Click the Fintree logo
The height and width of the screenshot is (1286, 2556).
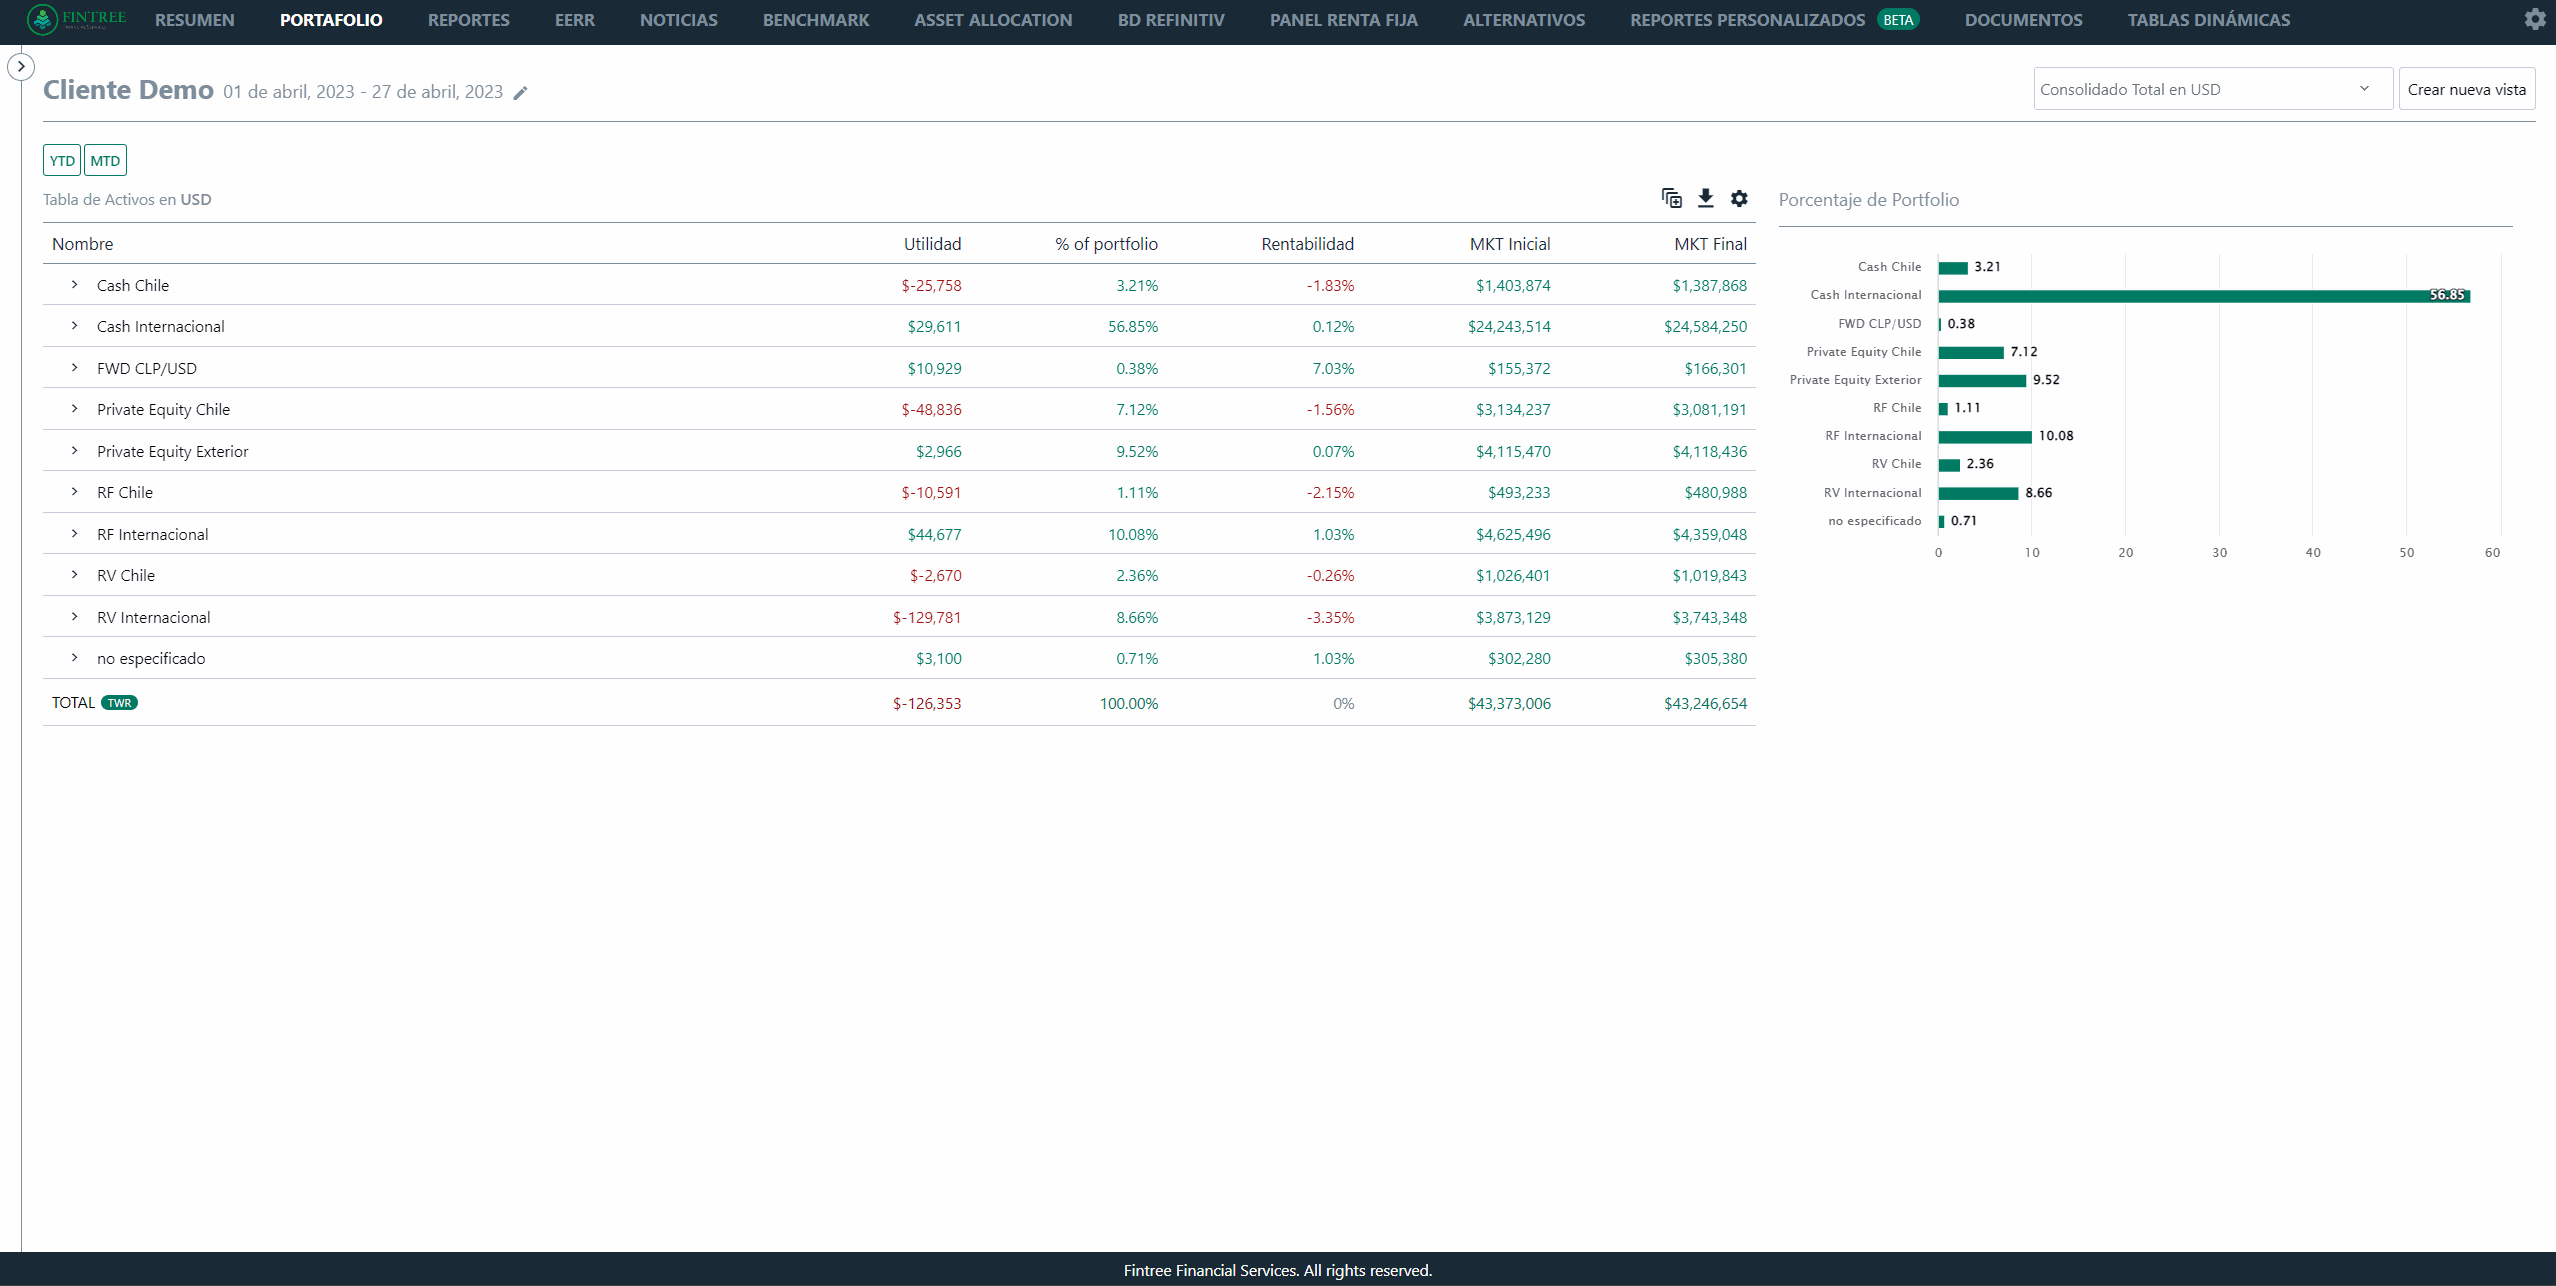76,19
